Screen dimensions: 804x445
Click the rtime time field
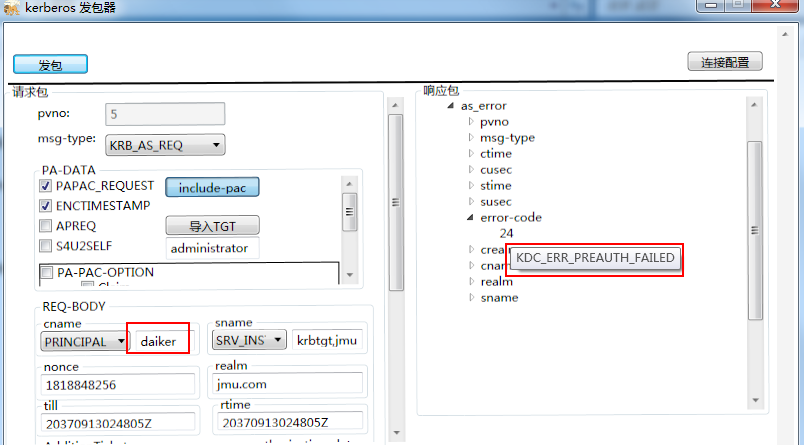(290, 422)
